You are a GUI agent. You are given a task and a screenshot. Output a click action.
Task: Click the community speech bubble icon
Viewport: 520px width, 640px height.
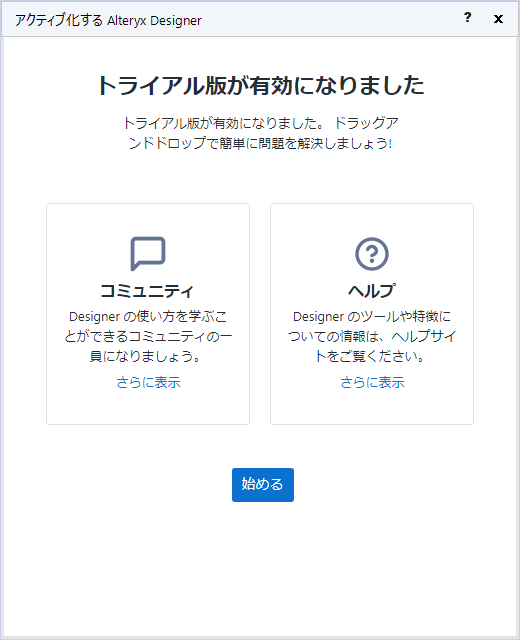click(x=148, y=253)
